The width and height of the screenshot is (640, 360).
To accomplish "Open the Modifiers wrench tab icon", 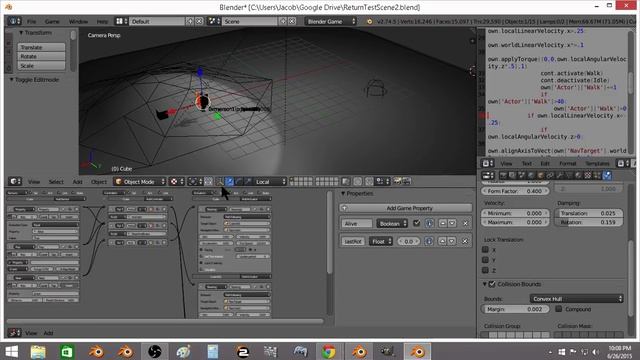I will (x=560, y=176).
